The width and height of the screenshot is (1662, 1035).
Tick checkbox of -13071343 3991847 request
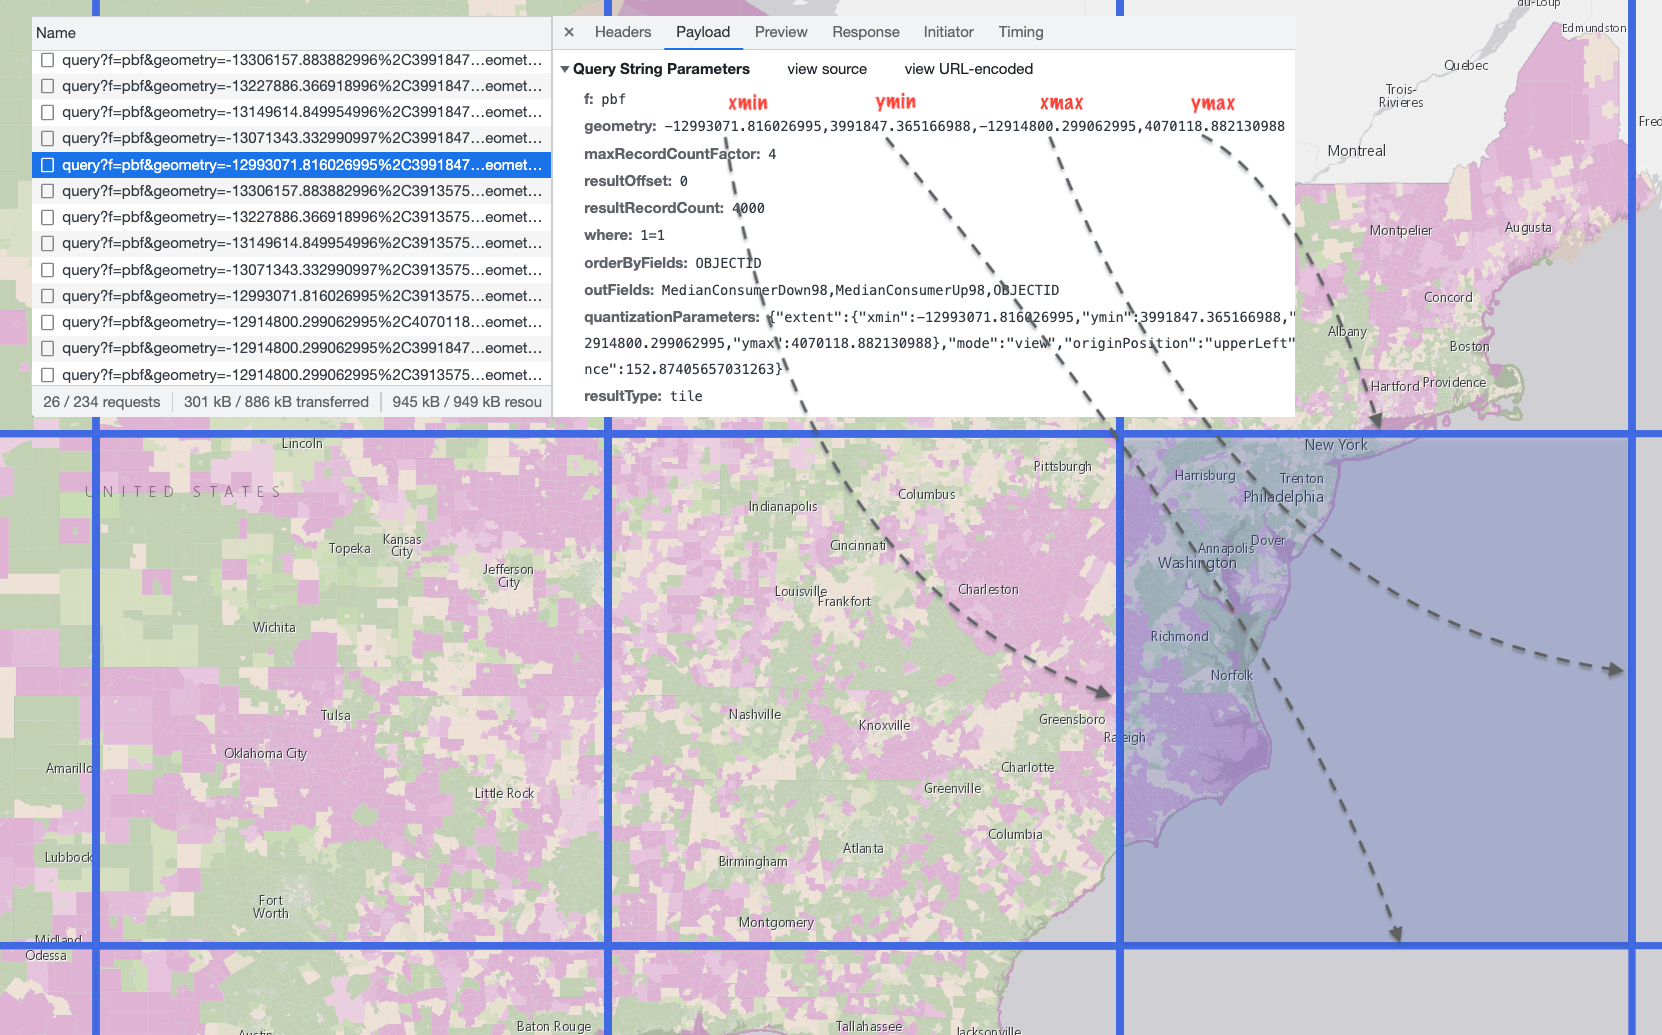(x=47, y=138)
